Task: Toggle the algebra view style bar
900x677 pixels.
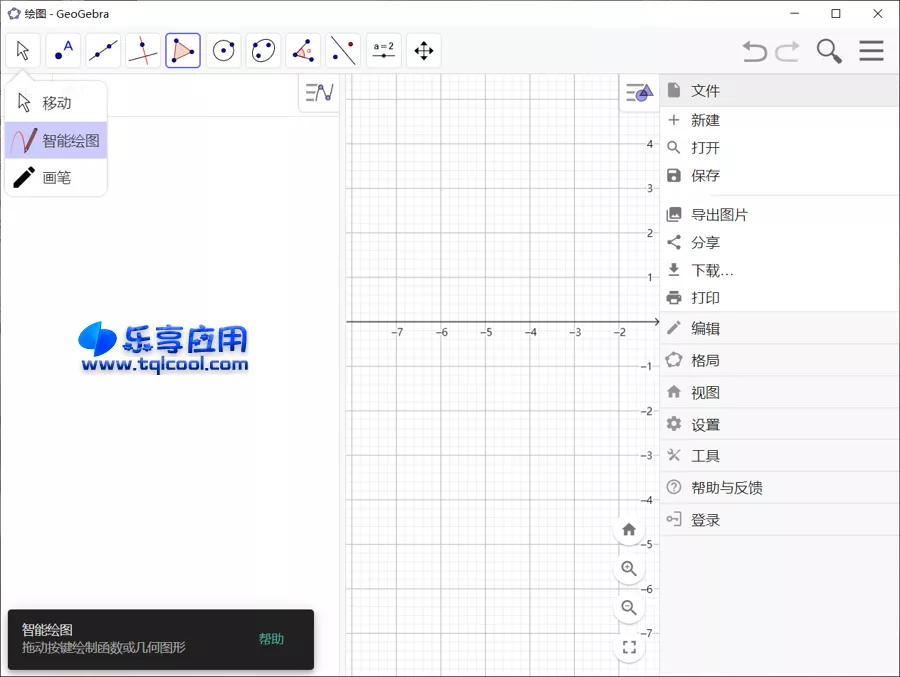Action: point(319,93)
